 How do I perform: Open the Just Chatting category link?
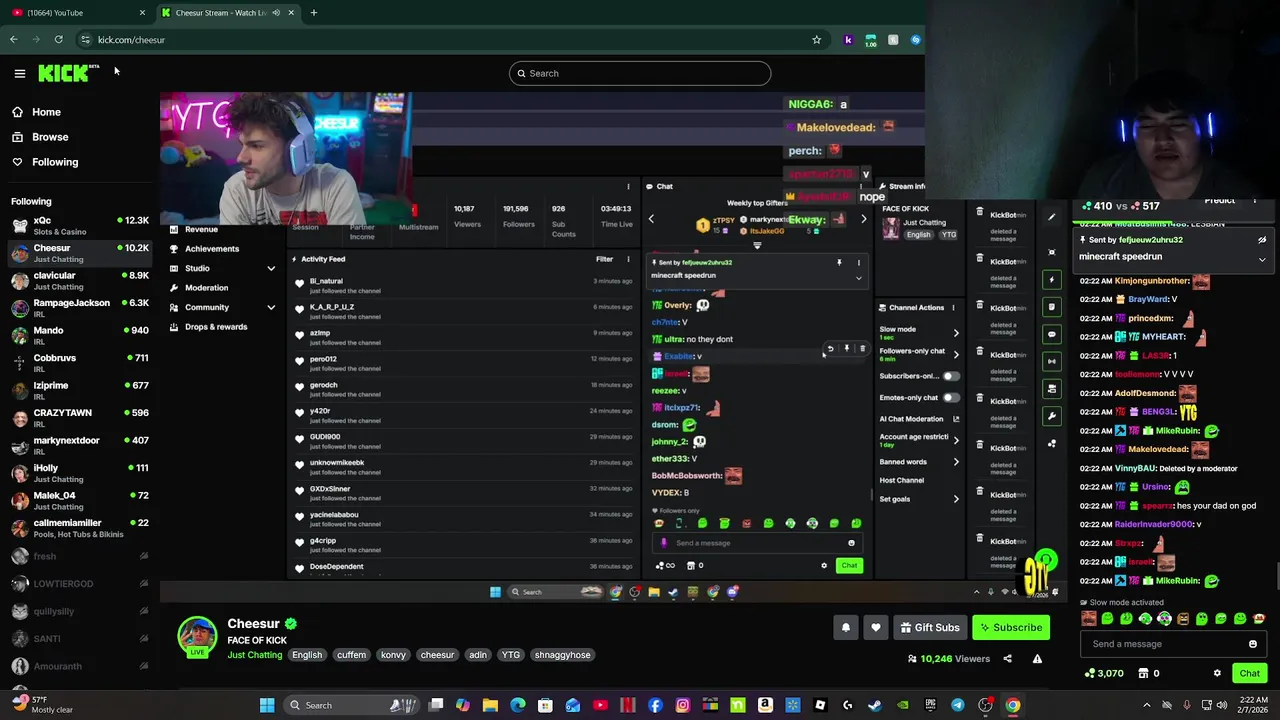[x=255, y=655]
